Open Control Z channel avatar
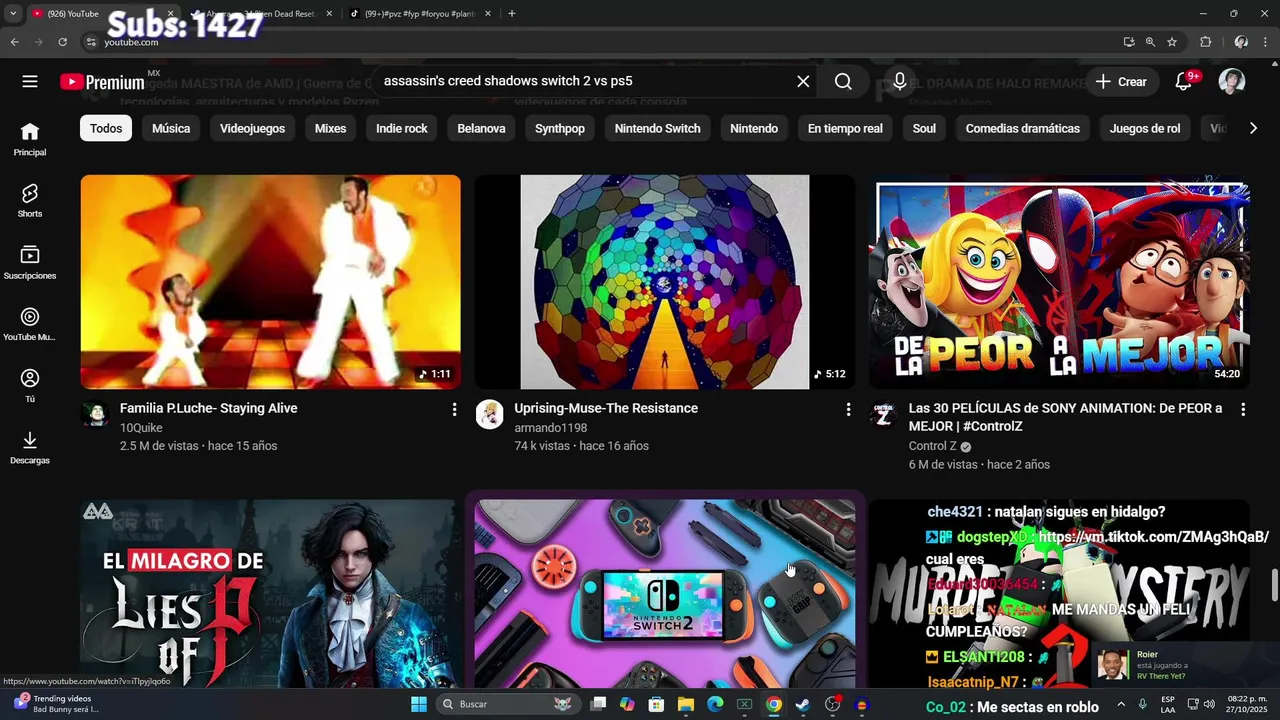Screen dimensions: 1280x720 click(x=883, y=414)
